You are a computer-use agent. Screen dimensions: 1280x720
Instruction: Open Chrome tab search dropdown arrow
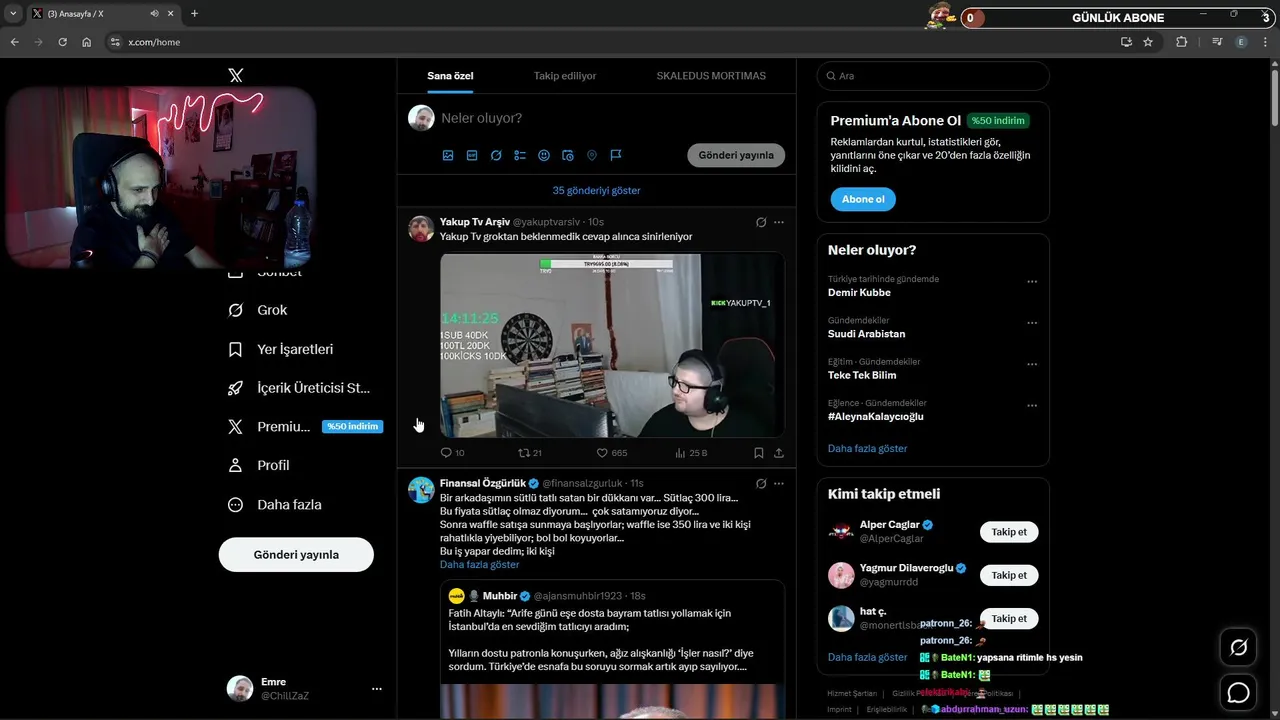[x=13, y=14]
